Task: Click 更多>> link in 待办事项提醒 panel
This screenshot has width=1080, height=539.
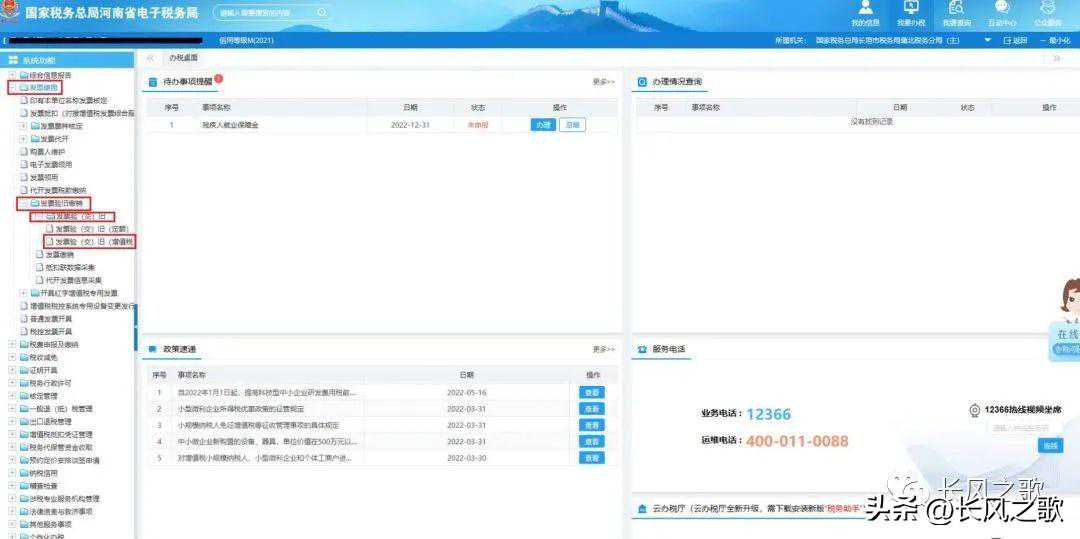Action: [x=603, y=82]
